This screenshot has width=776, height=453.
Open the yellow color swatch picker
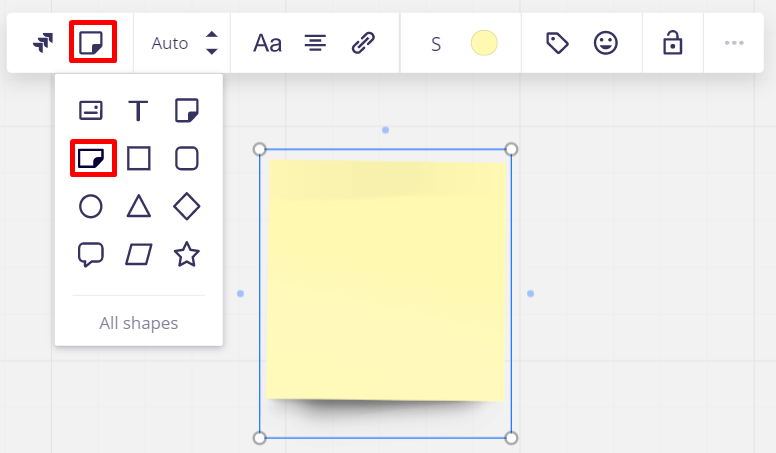pos(484,43)
